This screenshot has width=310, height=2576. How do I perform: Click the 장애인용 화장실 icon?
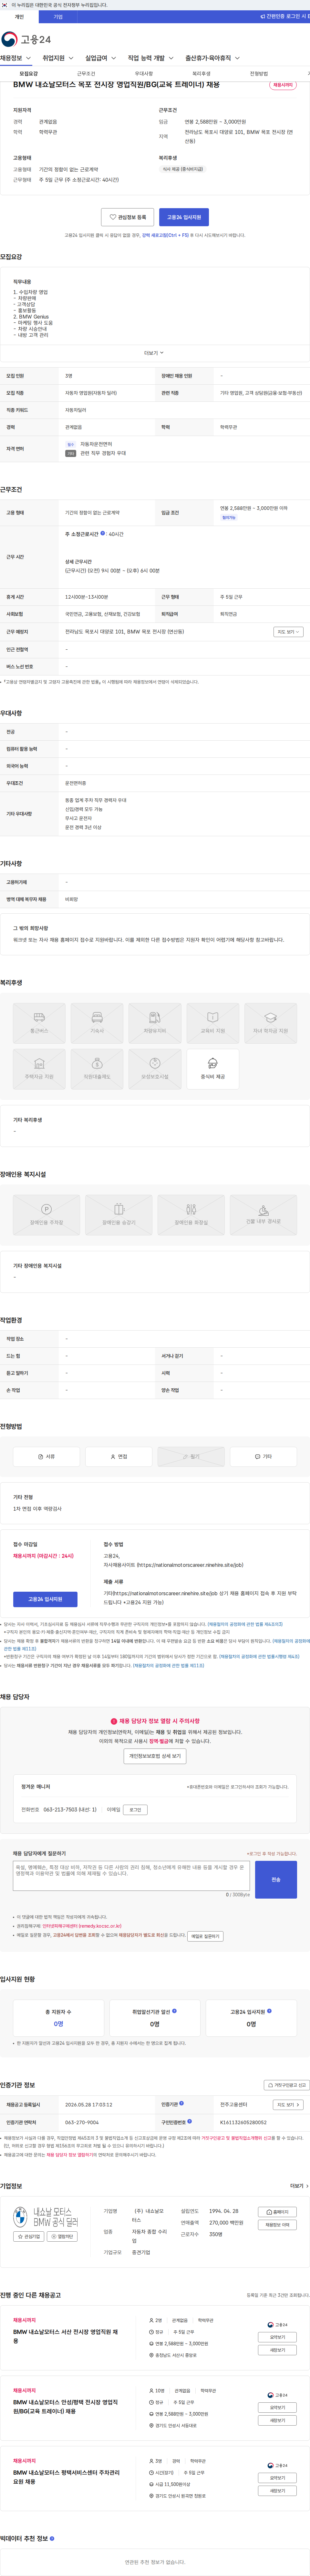tap(191, 1215)
